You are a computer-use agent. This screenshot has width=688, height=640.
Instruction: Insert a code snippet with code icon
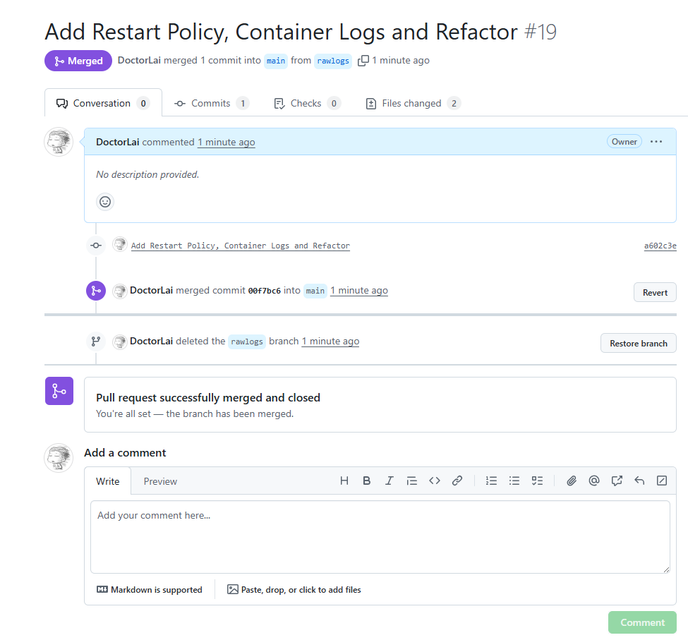point(434,481)
